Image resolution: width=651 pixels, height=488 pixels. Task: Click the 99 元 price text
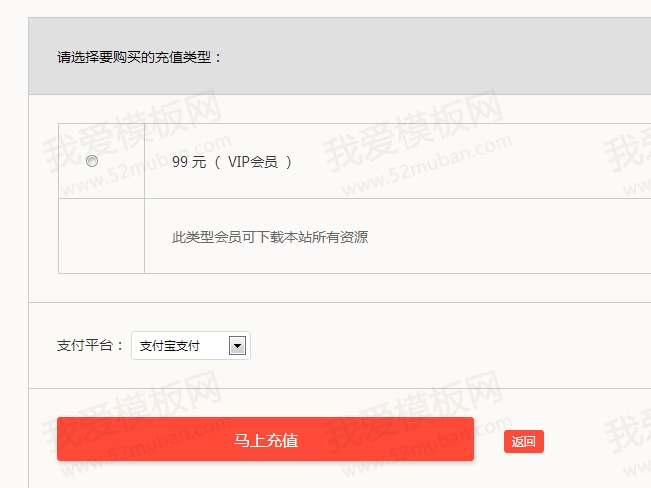click(x=189, y=162)
